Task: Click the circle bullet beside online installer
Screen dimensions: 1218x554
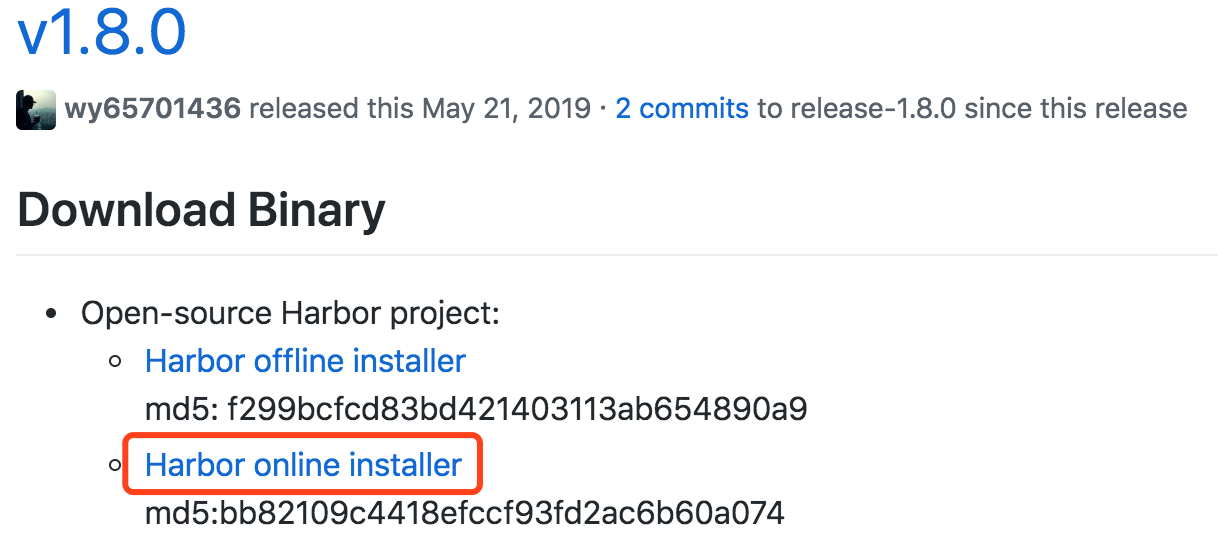Action: pyautogui.click(x=116, y=466)
